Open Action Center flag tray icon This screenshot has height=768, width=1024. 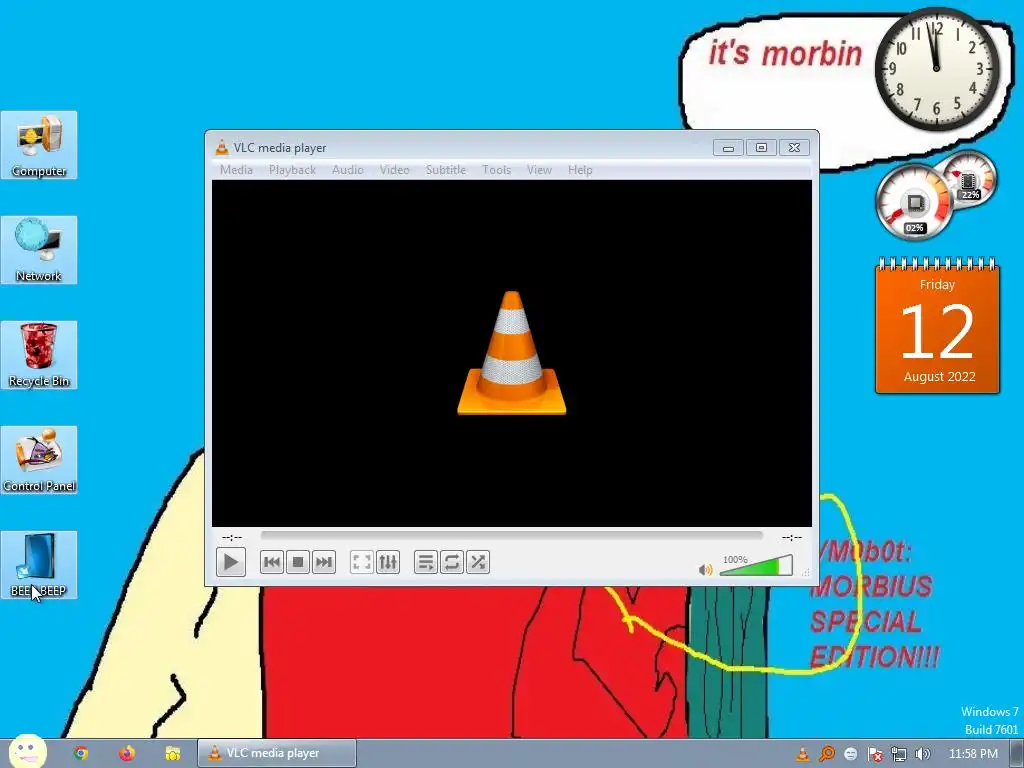[x=875, y=754]
